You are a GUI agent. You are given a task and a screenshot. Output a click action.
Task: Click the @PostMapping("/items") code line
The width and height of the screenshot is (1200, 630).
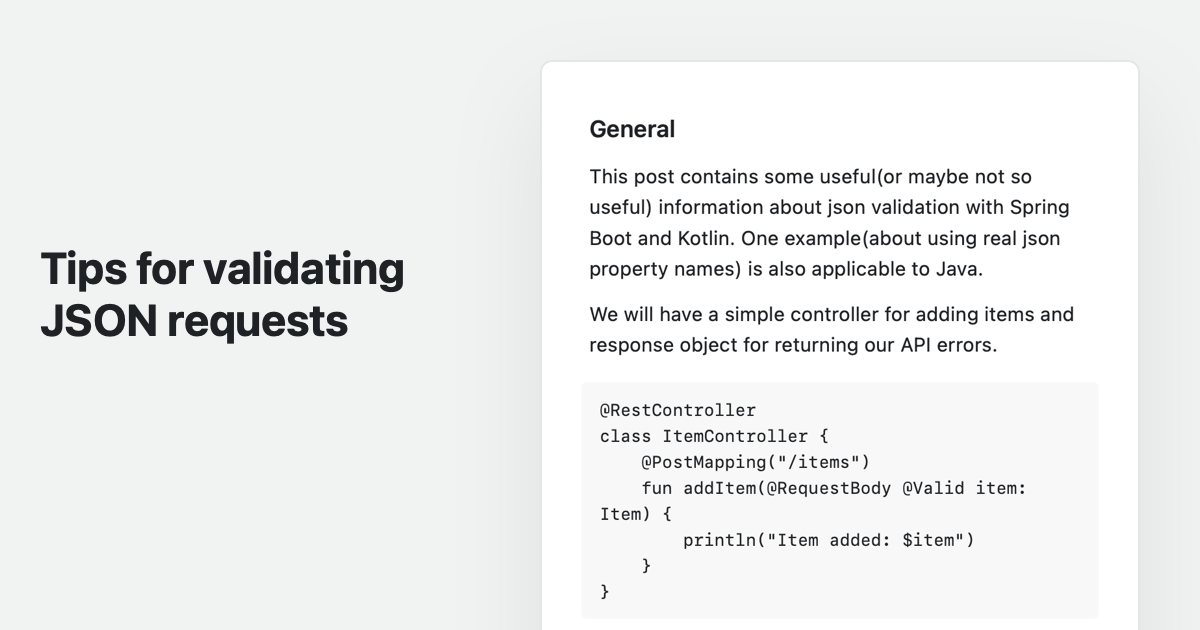point(756,462)
